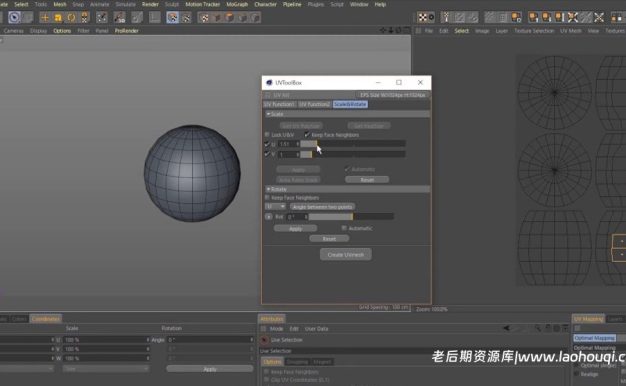
Task: Click Reset button in the Scale section
Action: point(367,180)
